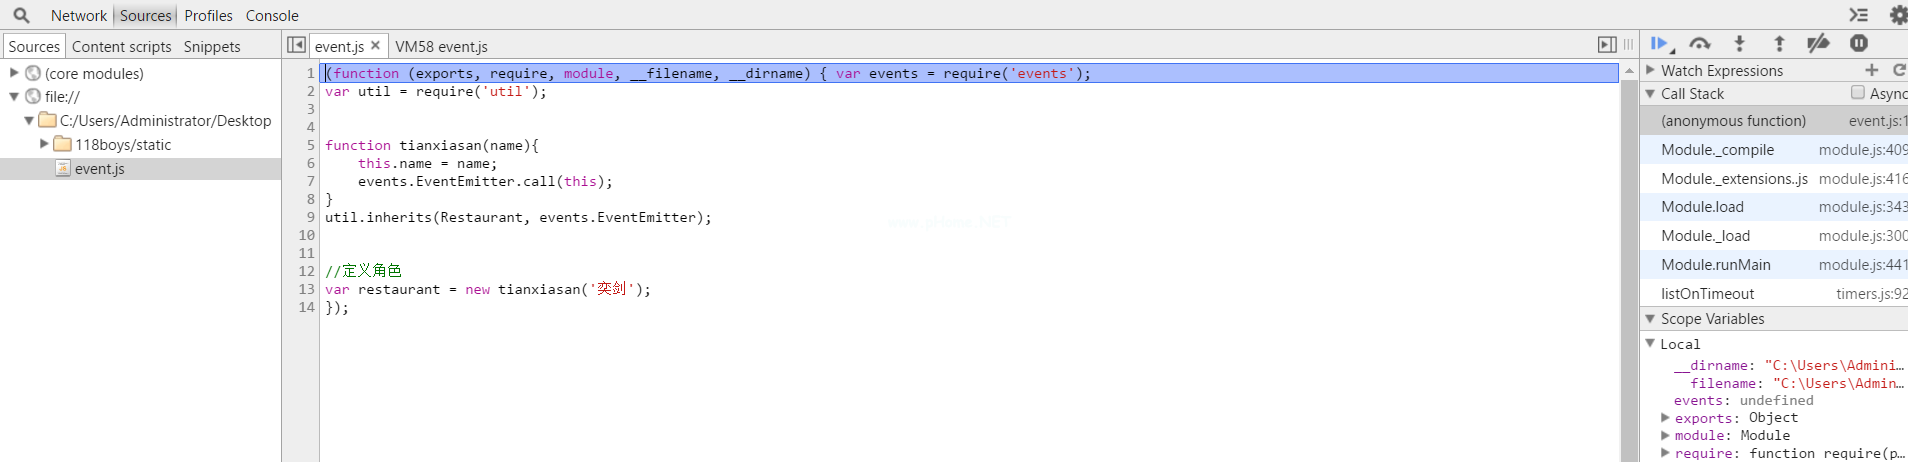Refresh watch expressions
This screenshot has height=462, width=1908.
click(1899, 70)
